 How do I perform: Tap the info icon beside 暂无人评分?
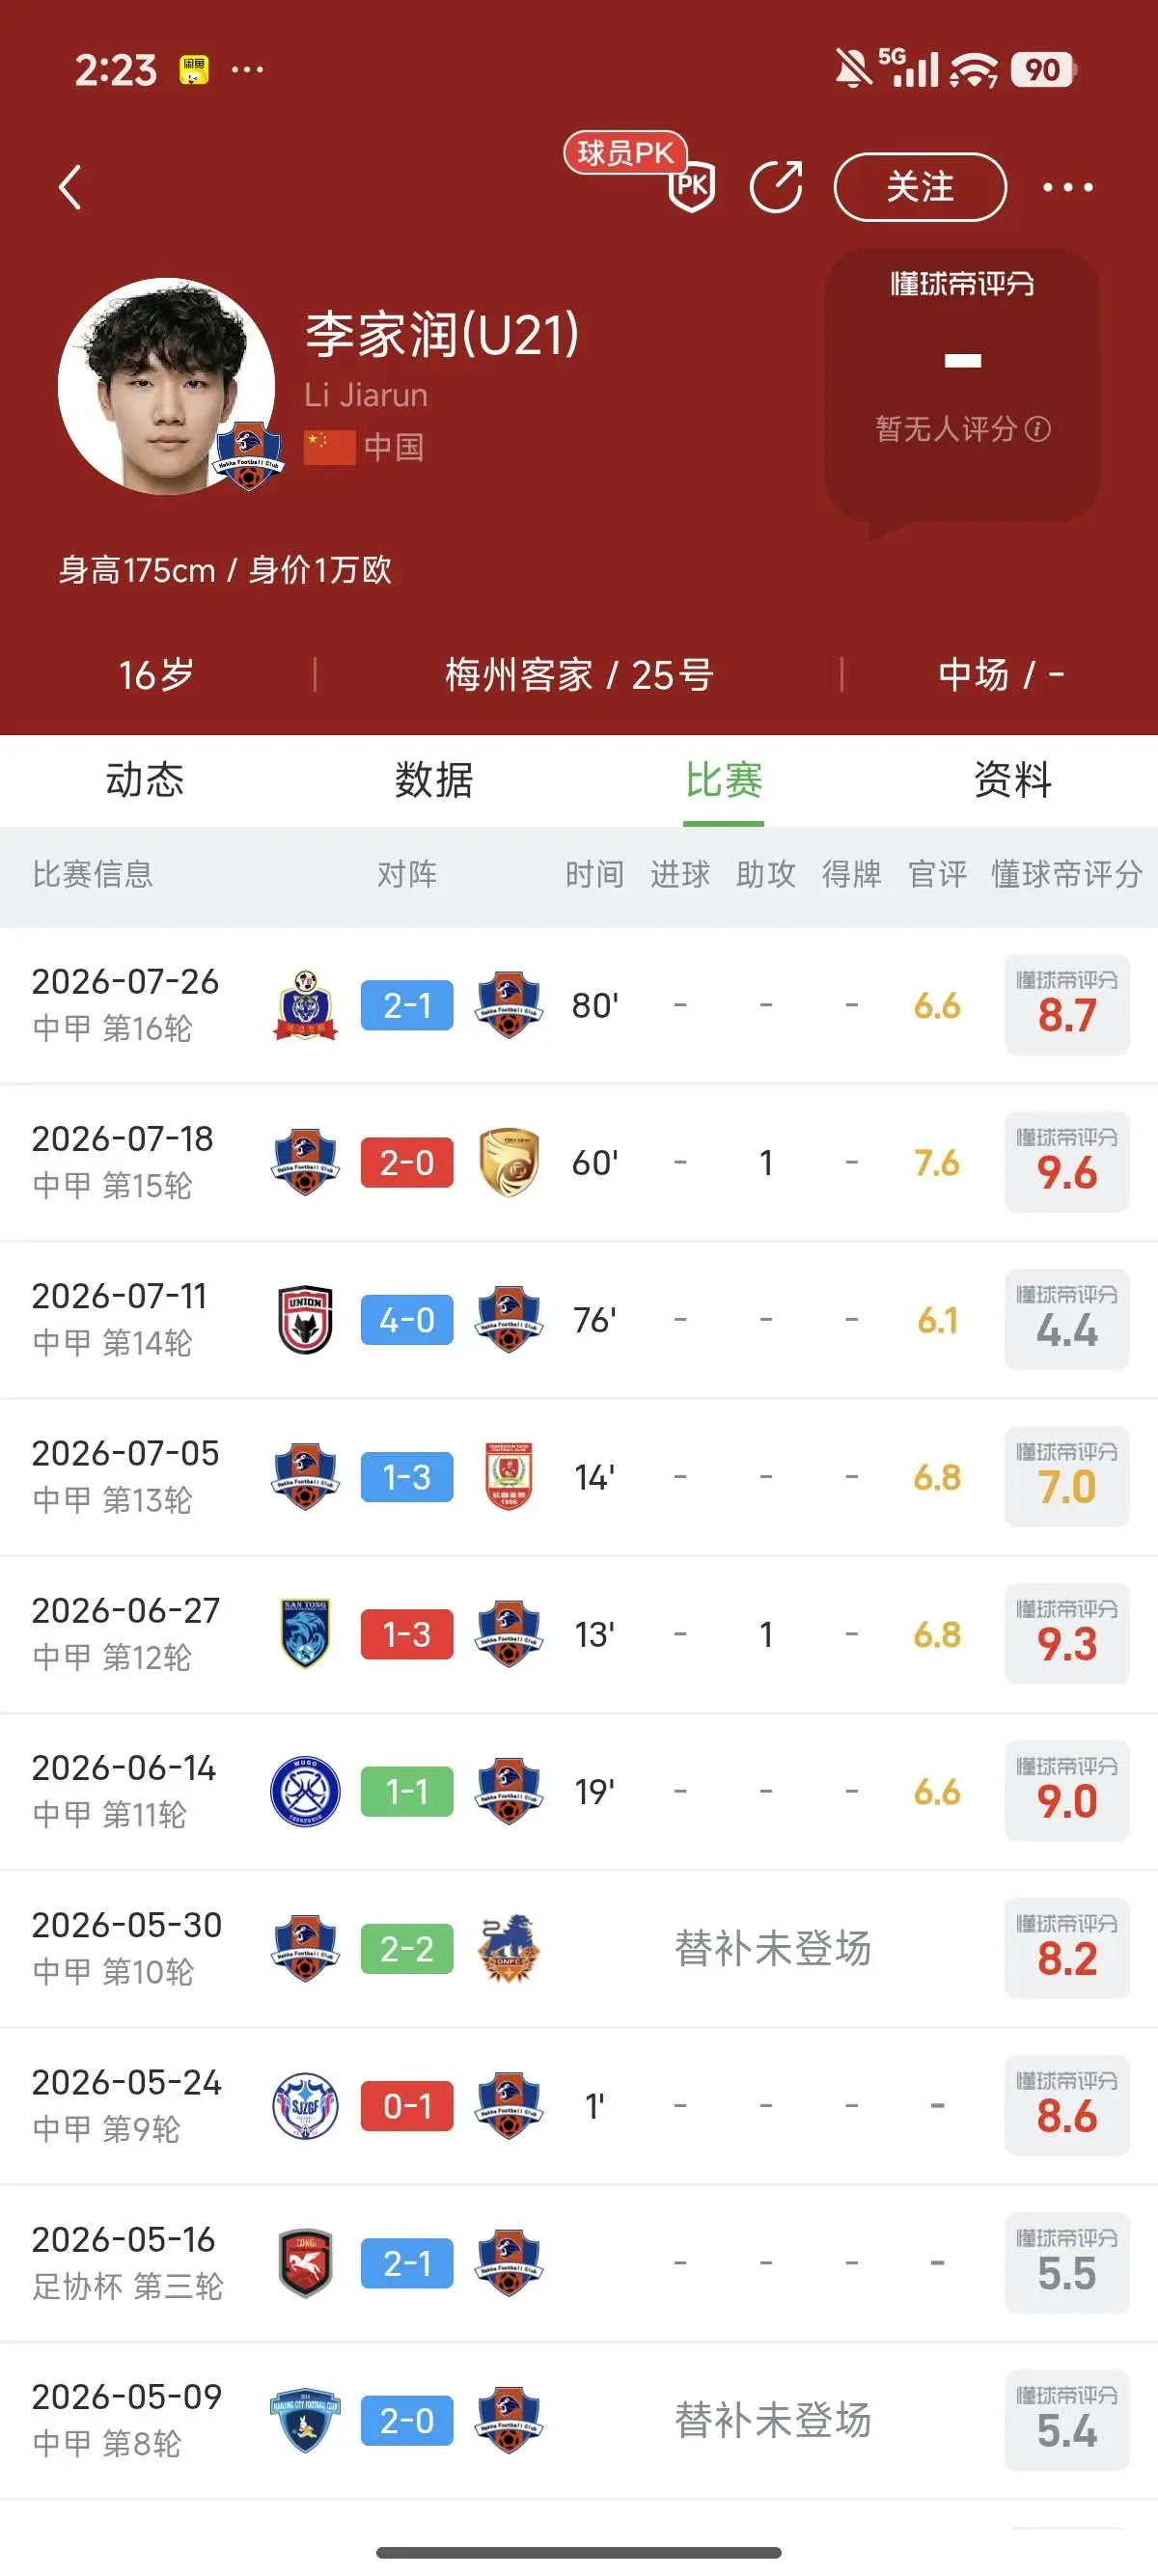click(1039, 429)
